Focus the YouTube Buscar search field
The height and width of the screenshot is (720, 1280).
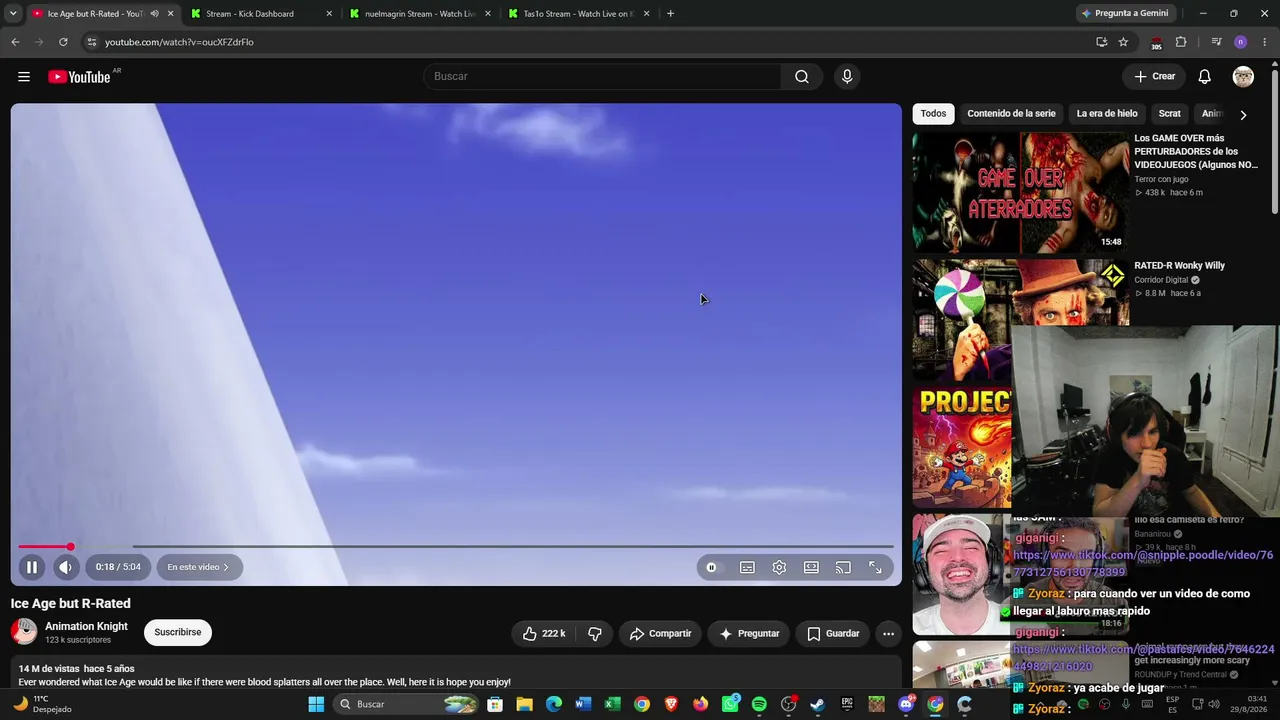pos(603,77)
